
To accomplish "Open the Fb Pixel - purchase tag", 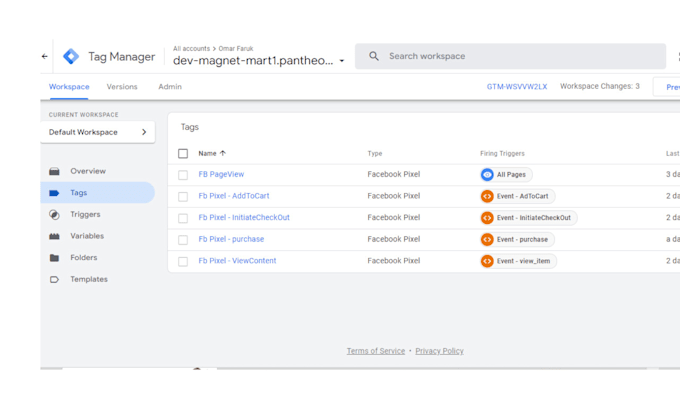I will pyautogui.click(x=231, y=239).
